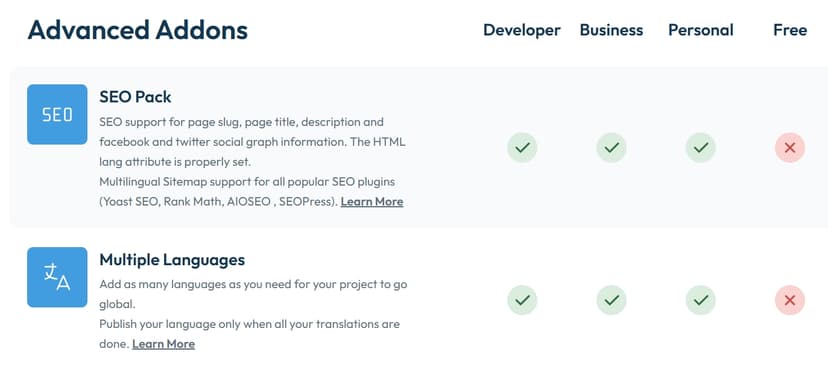
Task: Select the Business column header
Action: [611, 30]
